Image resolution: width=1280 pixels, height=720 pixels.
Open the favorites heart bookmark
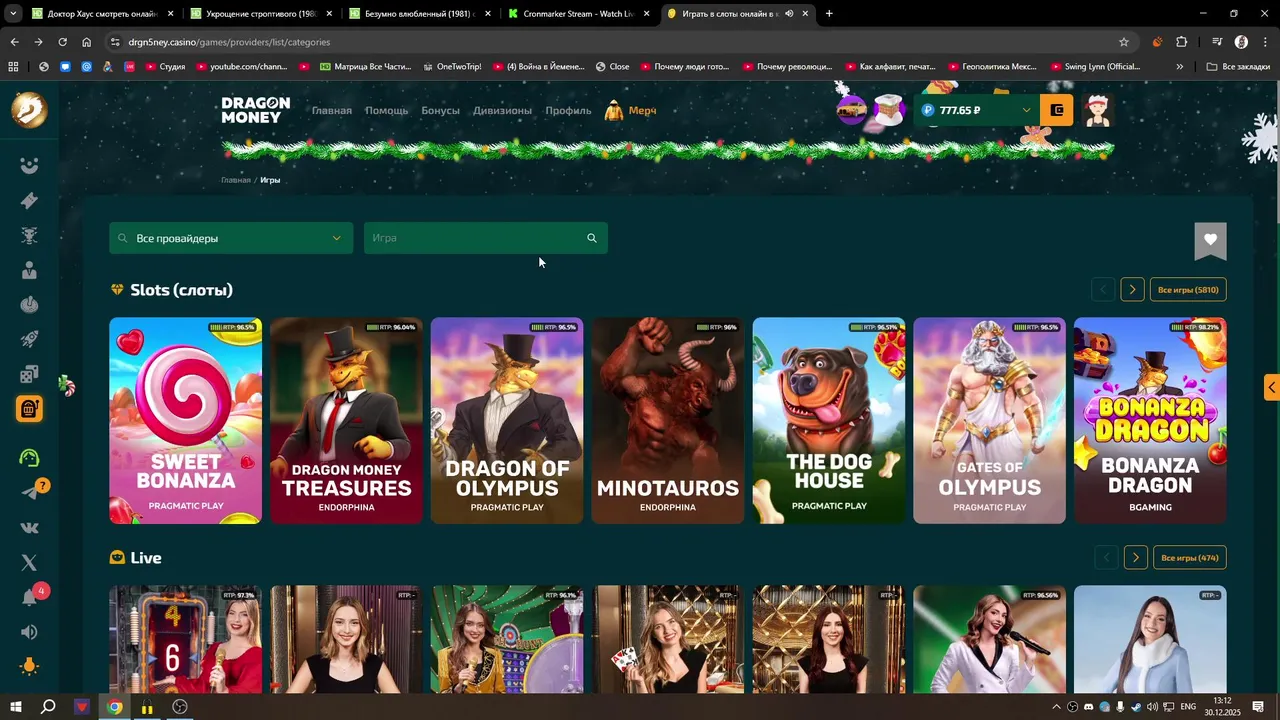coord(1210,240)
